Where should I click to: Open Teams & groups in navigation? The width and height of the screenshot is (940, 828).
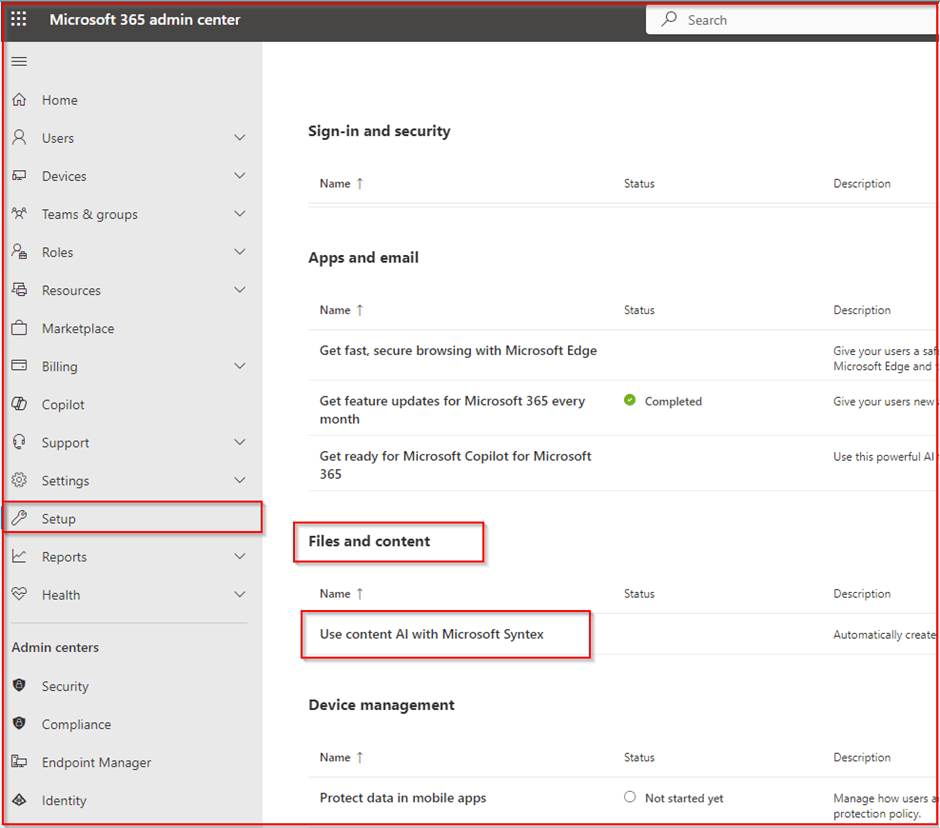pos(90,215)
